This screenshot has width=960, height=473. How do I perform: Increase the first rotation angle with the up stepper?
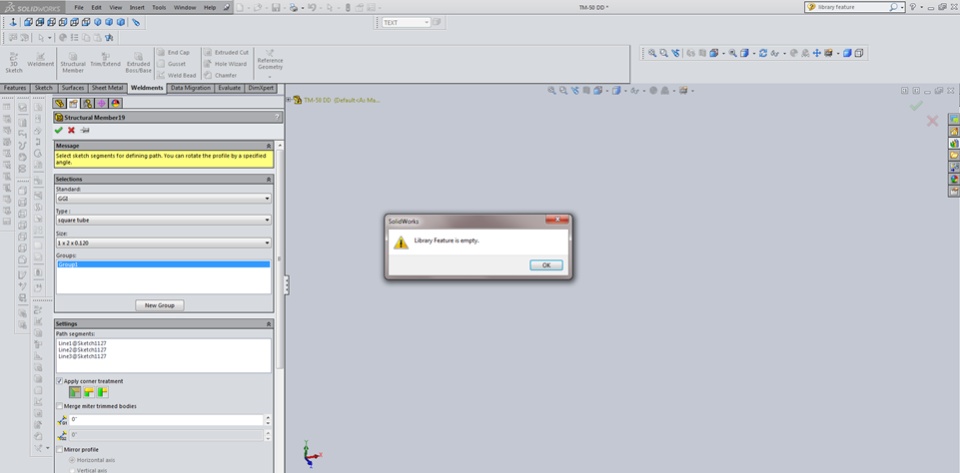[268, 417]
